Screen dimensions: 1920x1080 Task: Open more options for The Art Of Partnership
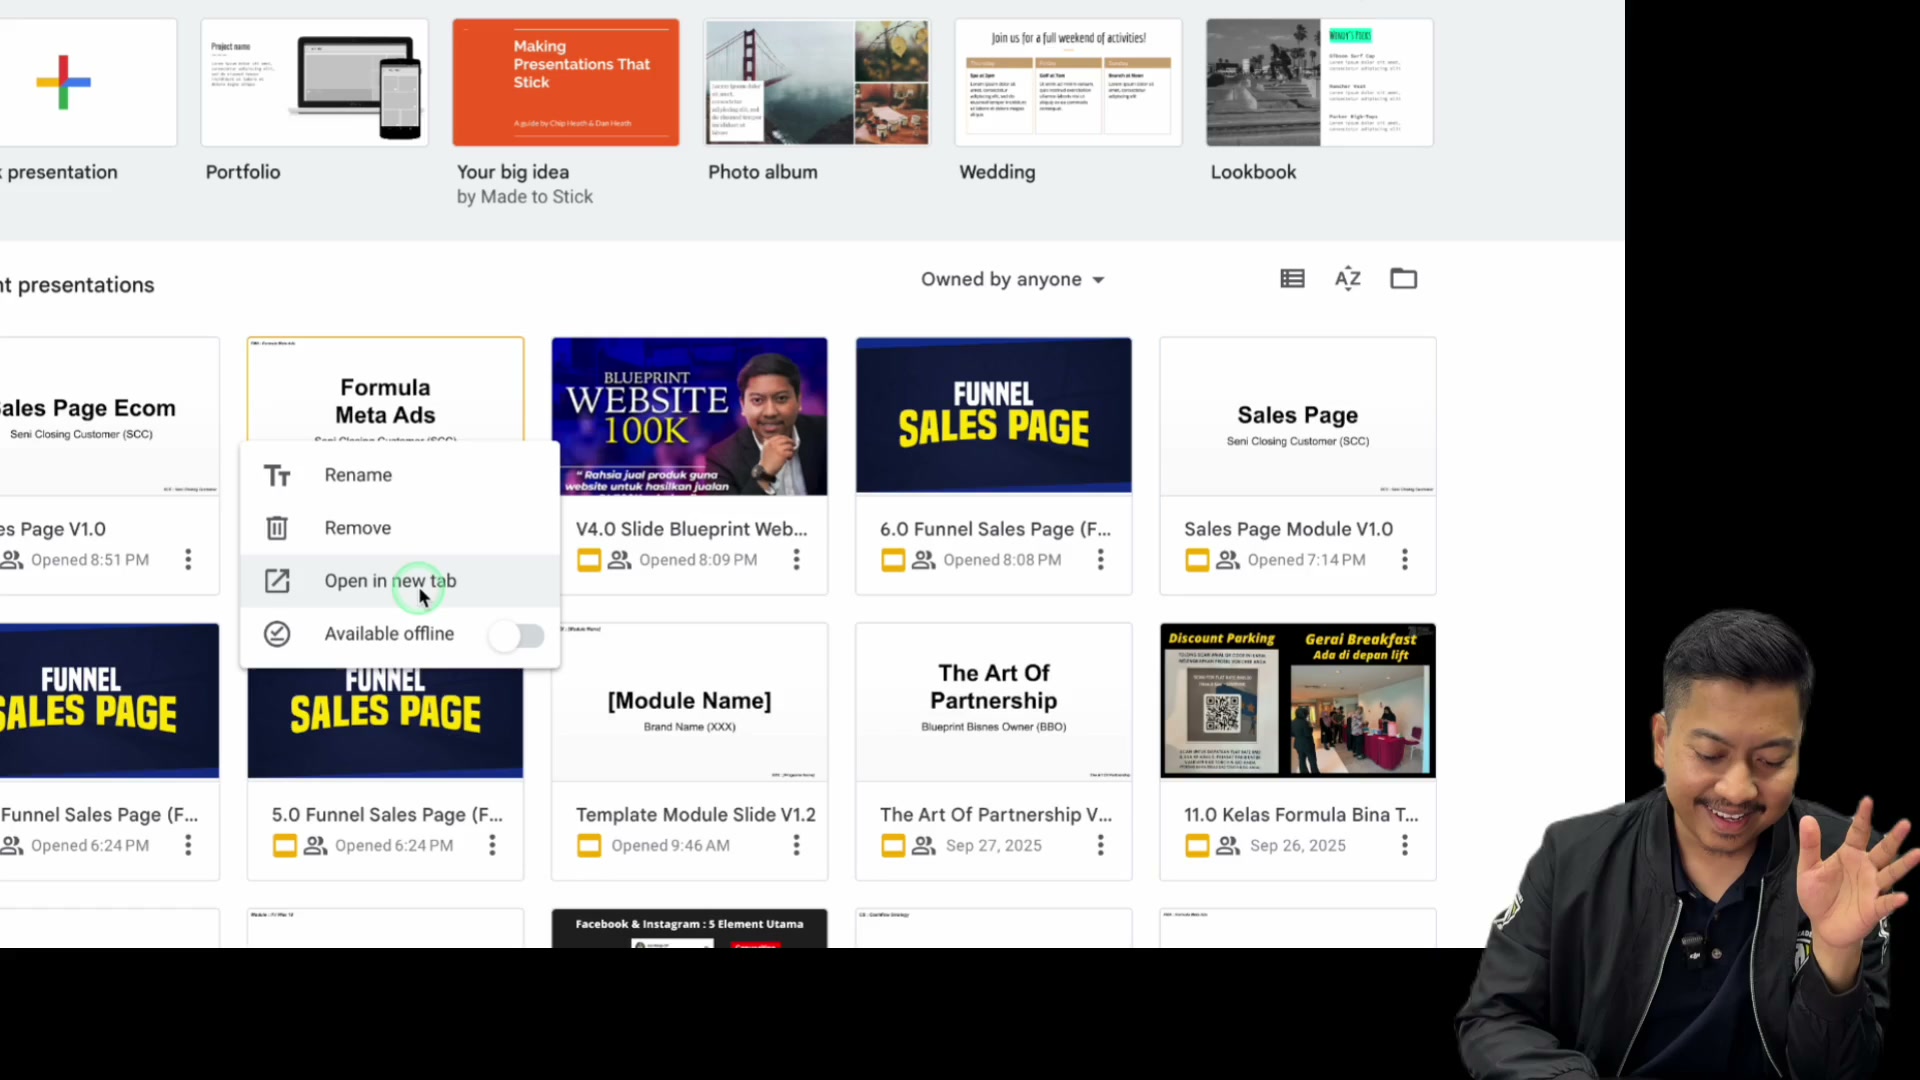click(x=1100, y=846)
